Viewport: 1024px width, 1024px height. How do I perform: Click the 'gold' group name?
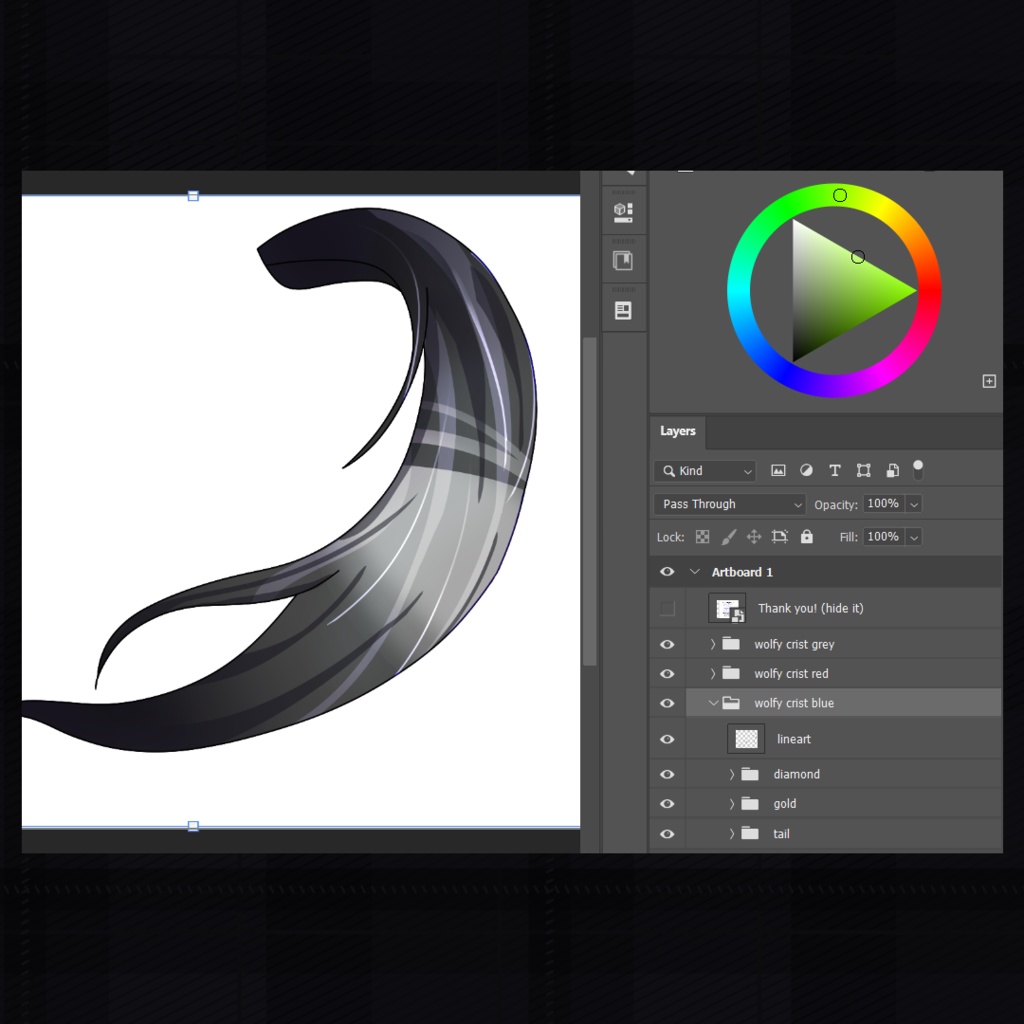point(784,804)
